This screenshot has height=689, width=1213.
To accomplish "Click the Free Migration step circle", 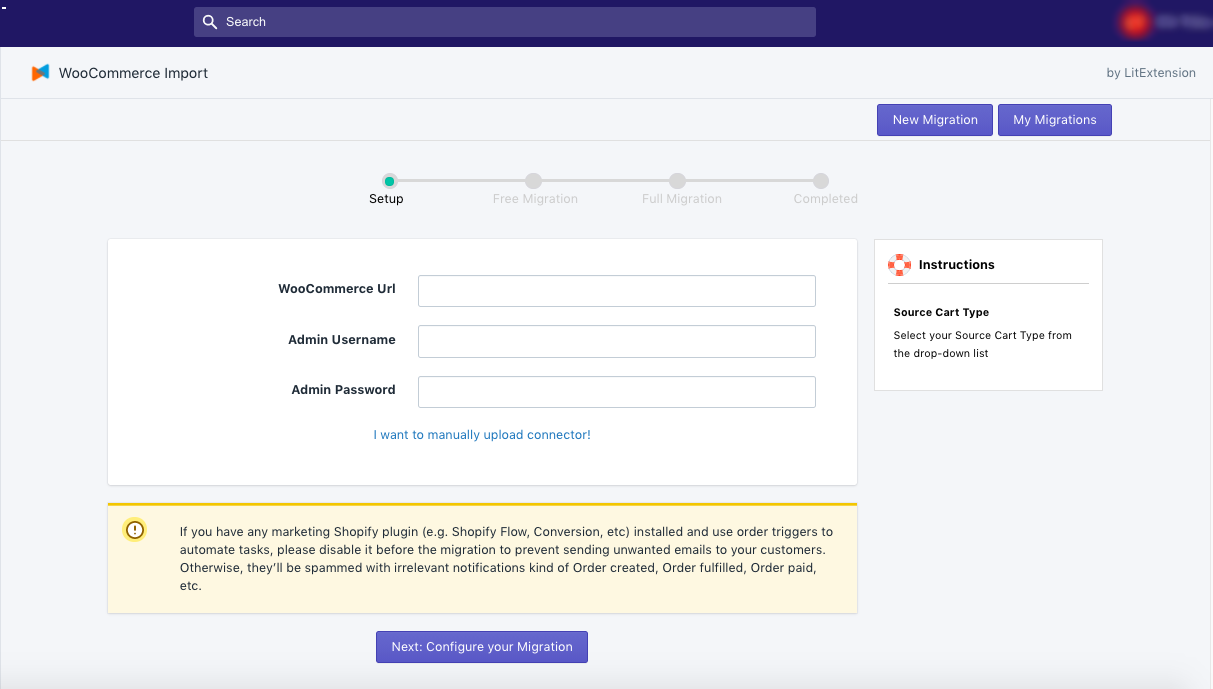I will click(534, 181).
